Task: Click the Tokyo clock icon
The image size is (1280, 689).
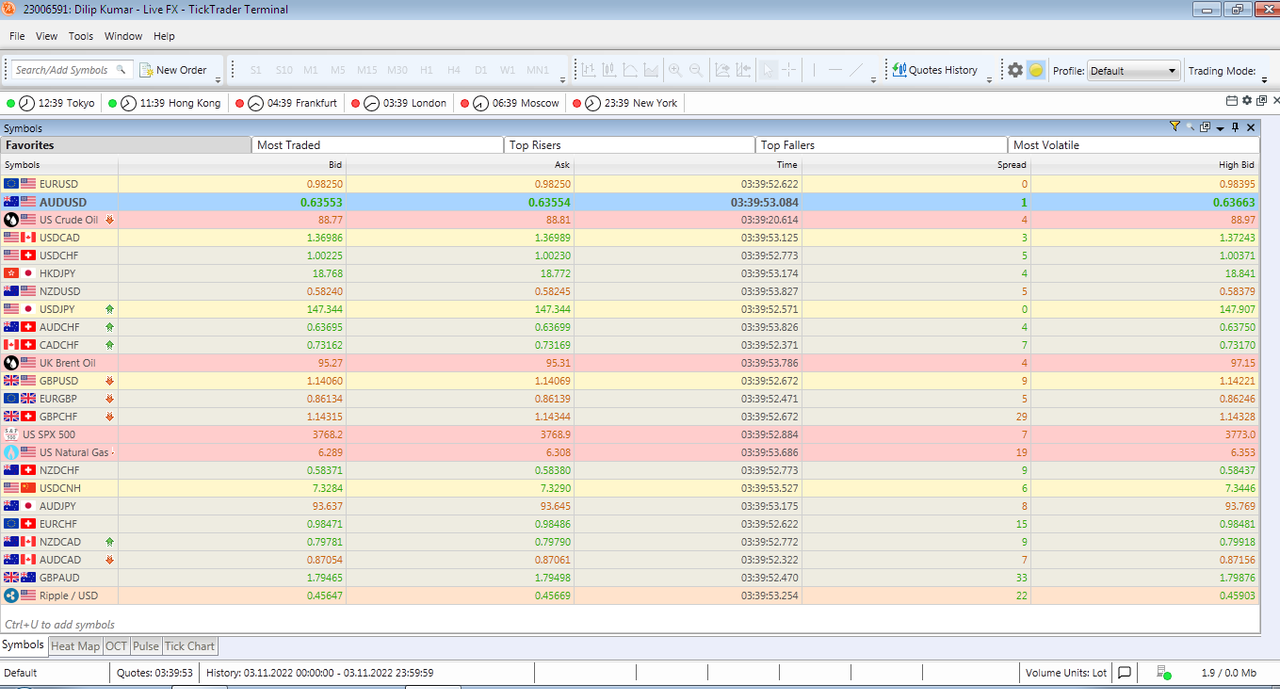Action: pyautogui.click(x=27, y=103)
